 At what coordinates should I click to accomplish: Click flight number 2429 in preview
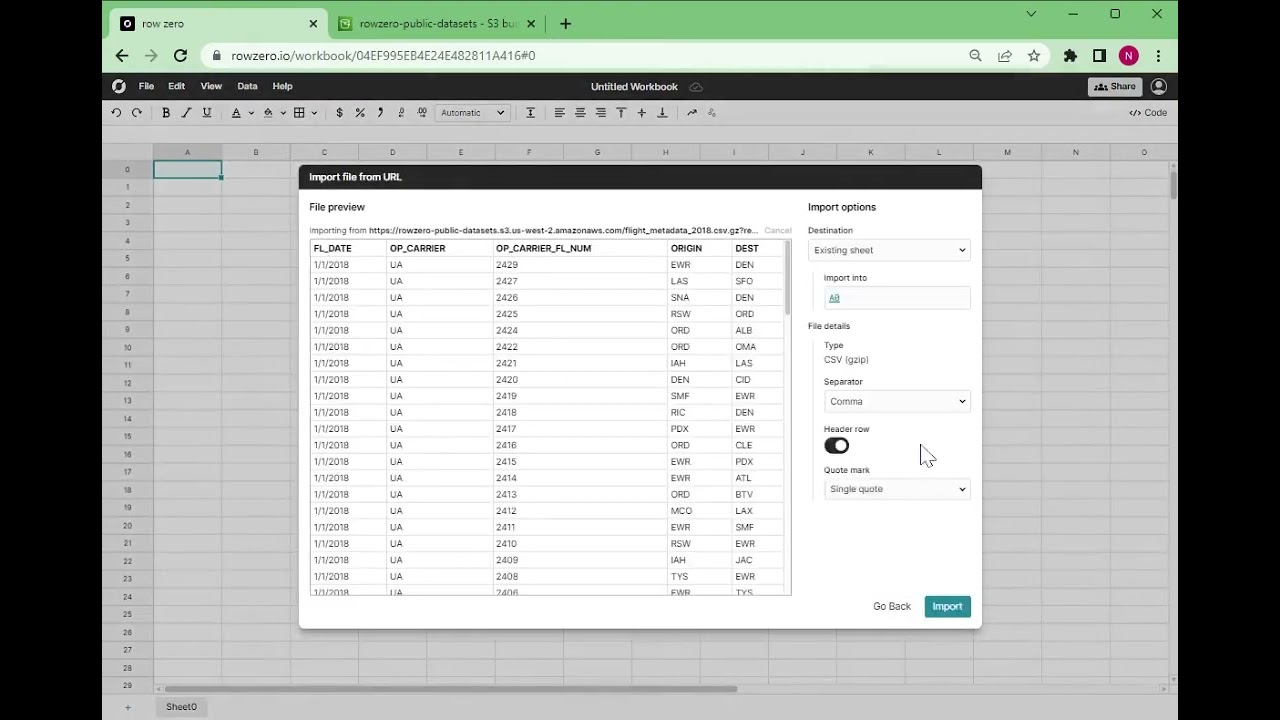(507, 265)
